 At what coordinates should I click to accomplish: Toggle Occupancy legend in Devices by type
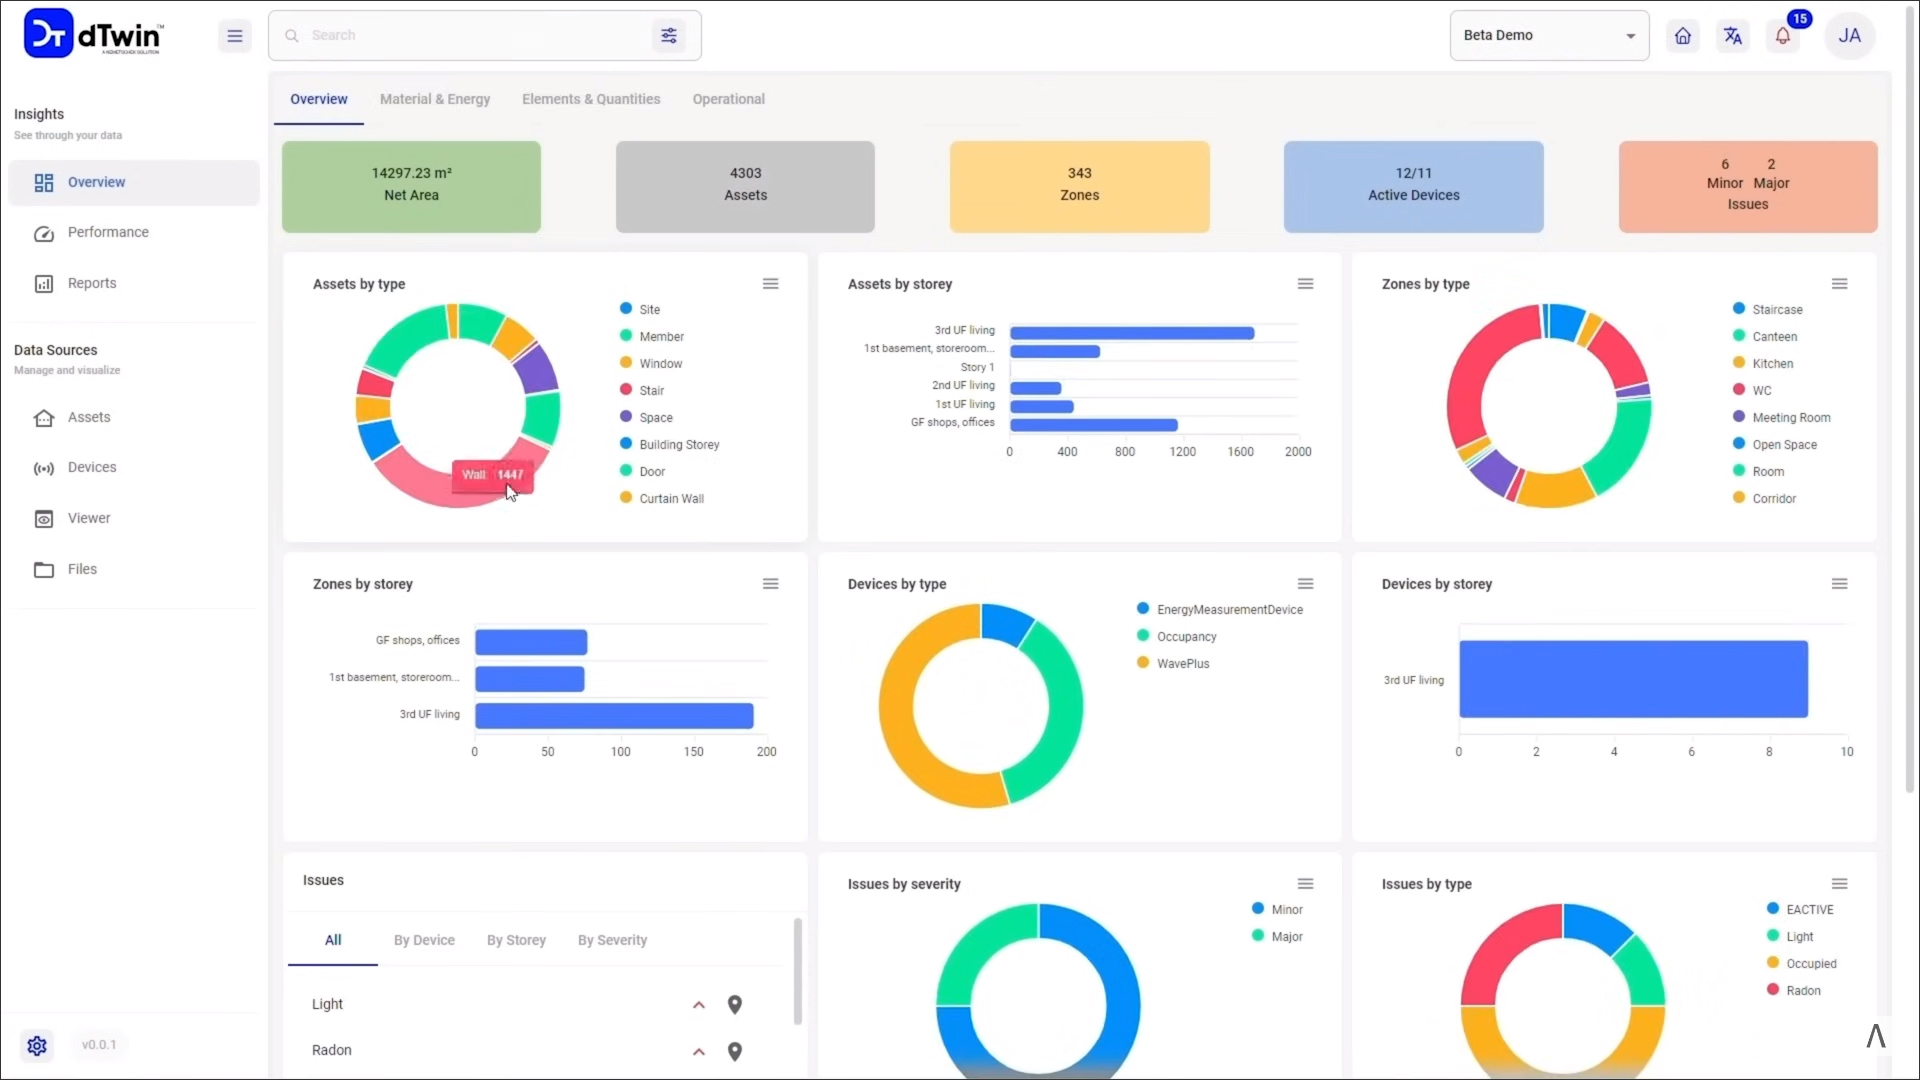[x=1177, y=637]
